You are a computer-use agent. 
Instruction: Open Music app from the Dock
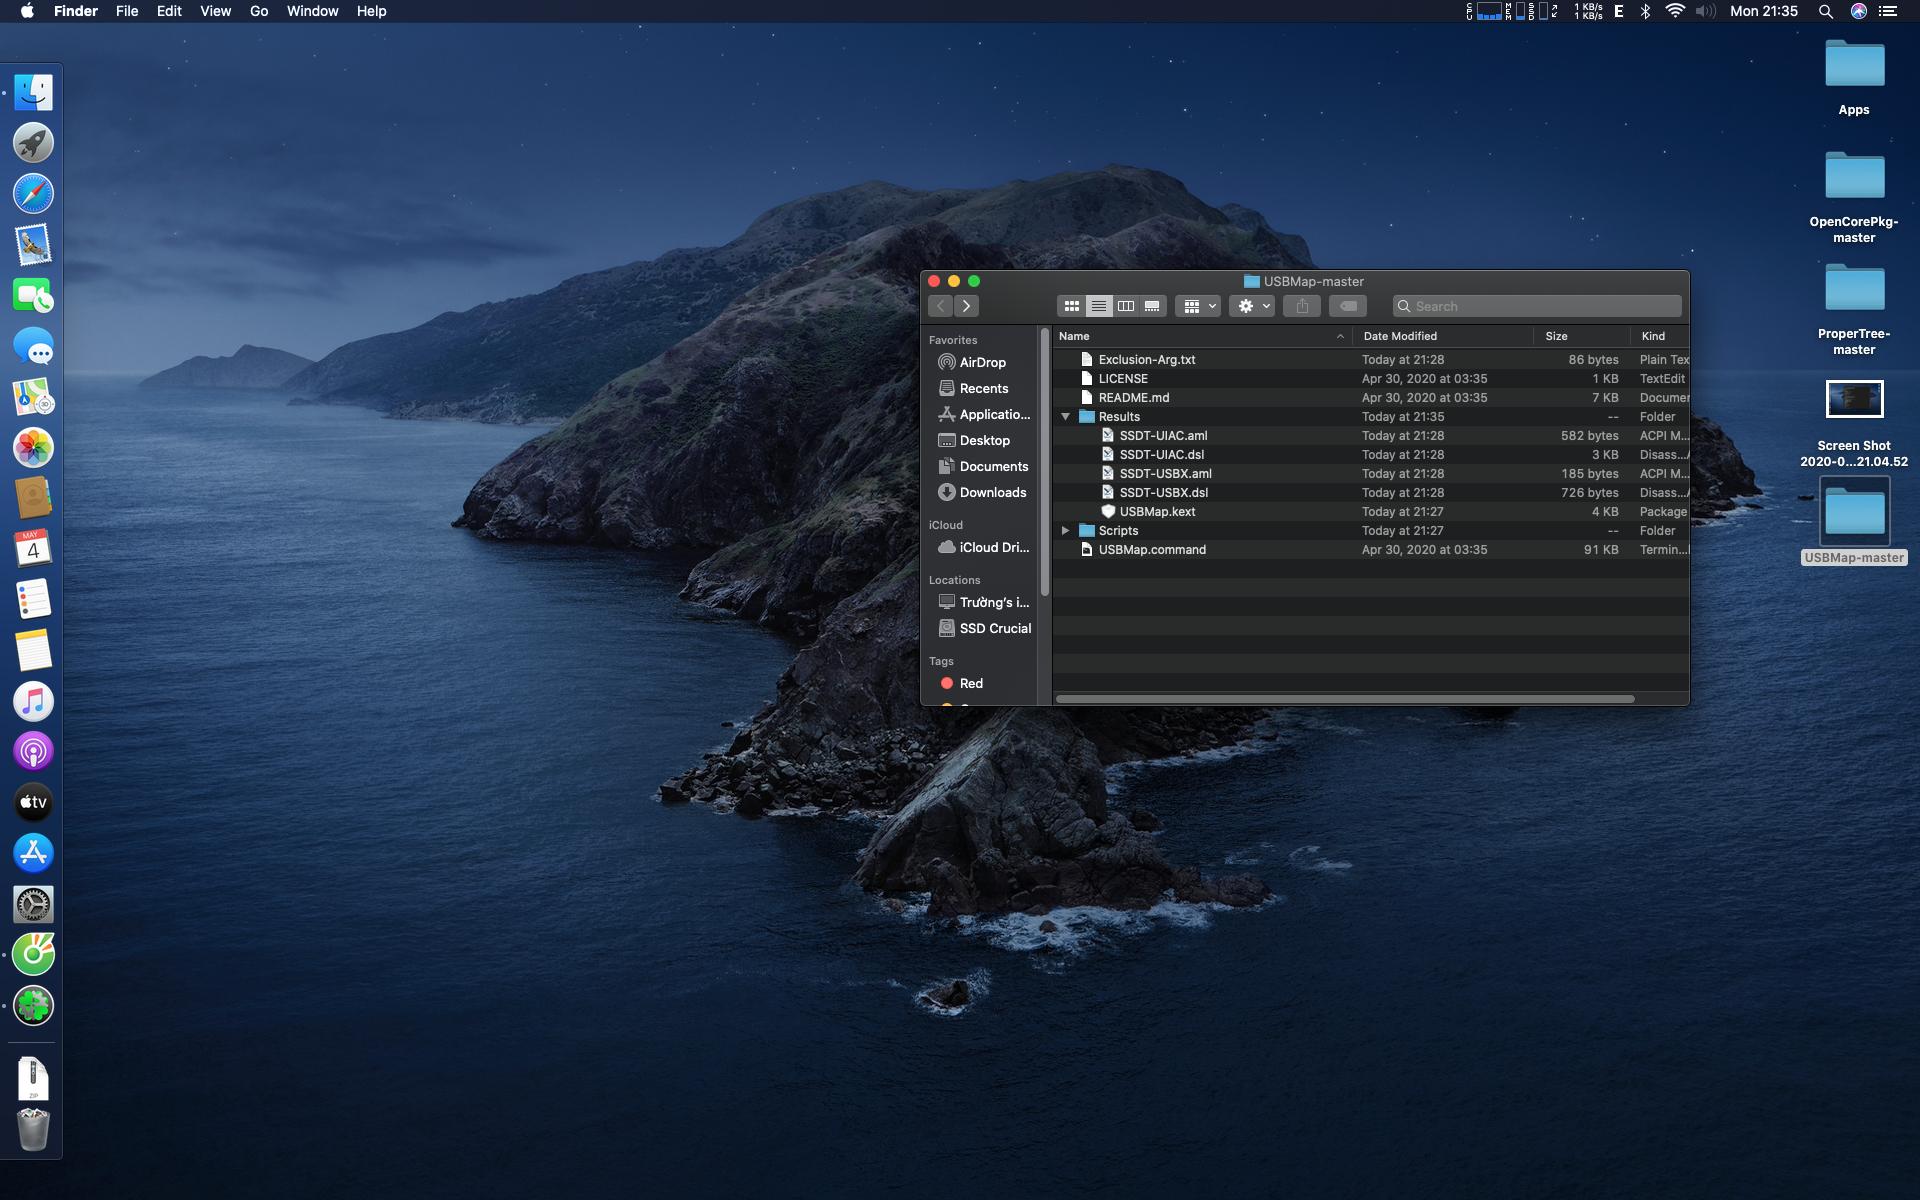pyautogui.click(x=33, y=701)
